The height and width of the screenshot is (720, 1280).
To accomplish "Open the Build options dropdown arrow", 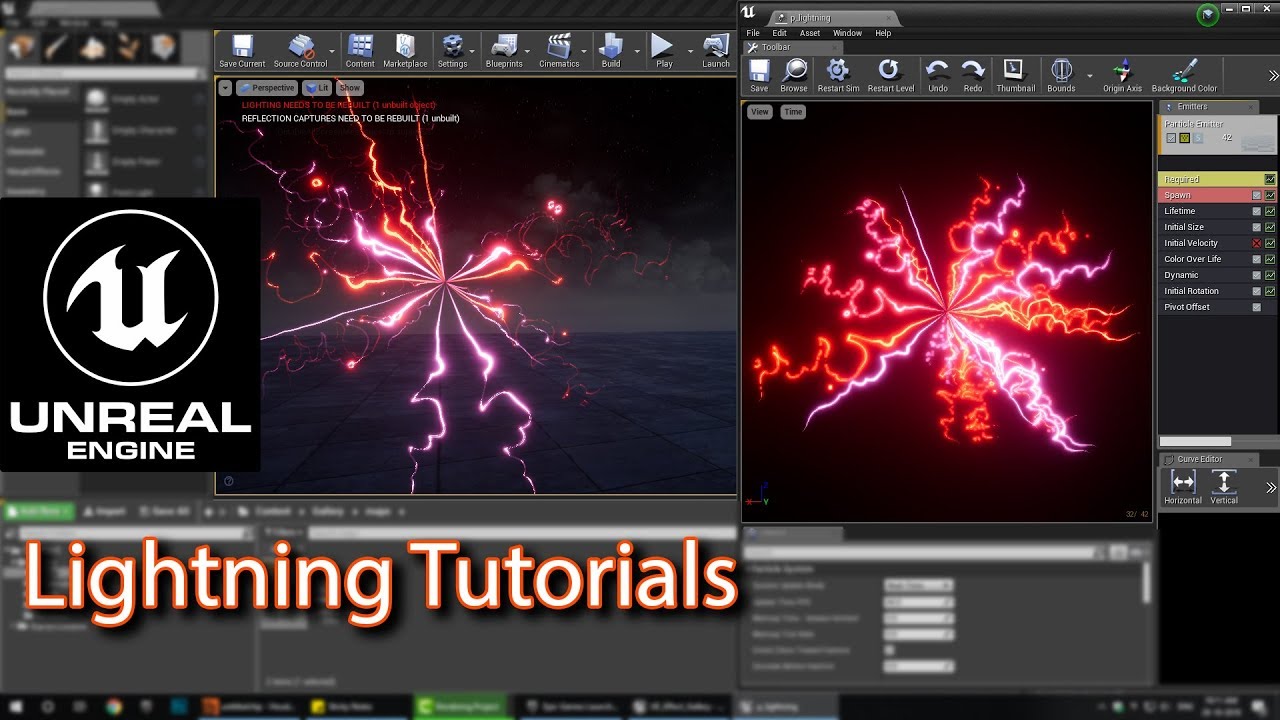I will [637, 51].
